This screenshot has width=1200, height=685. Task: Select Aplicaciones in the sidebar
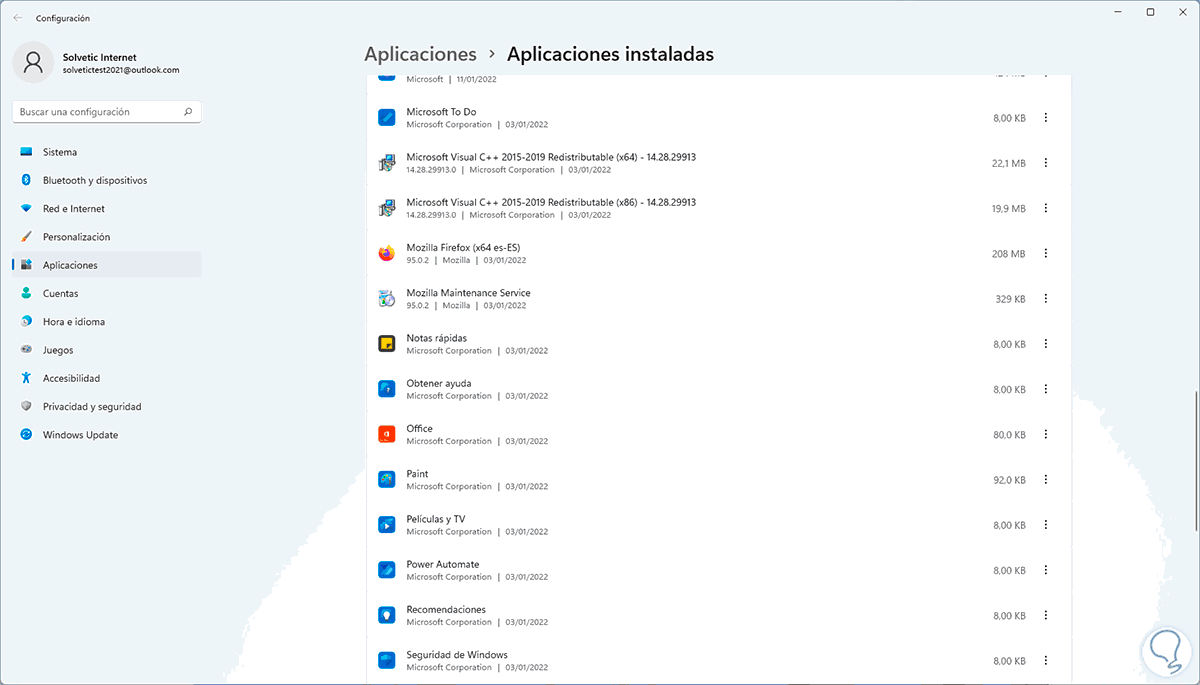tap(107, 265)
